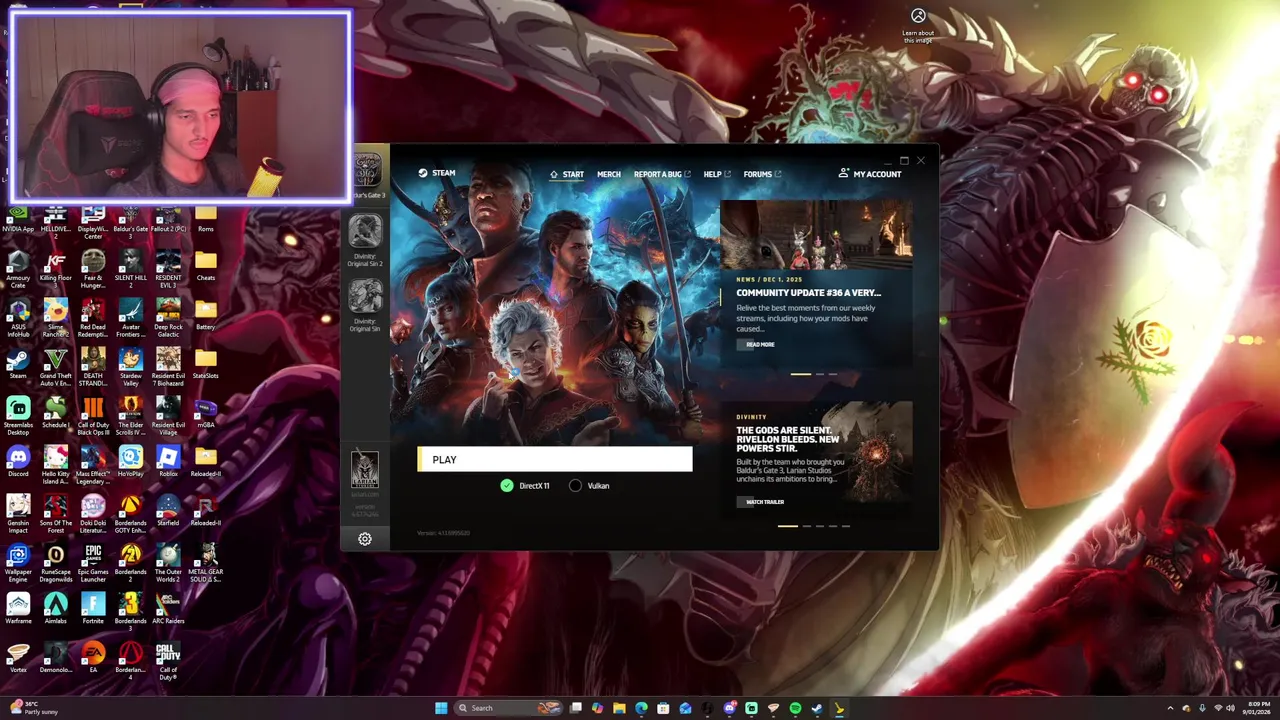
Task: Open the Community Update news thumbnail image
Action: 816,236
